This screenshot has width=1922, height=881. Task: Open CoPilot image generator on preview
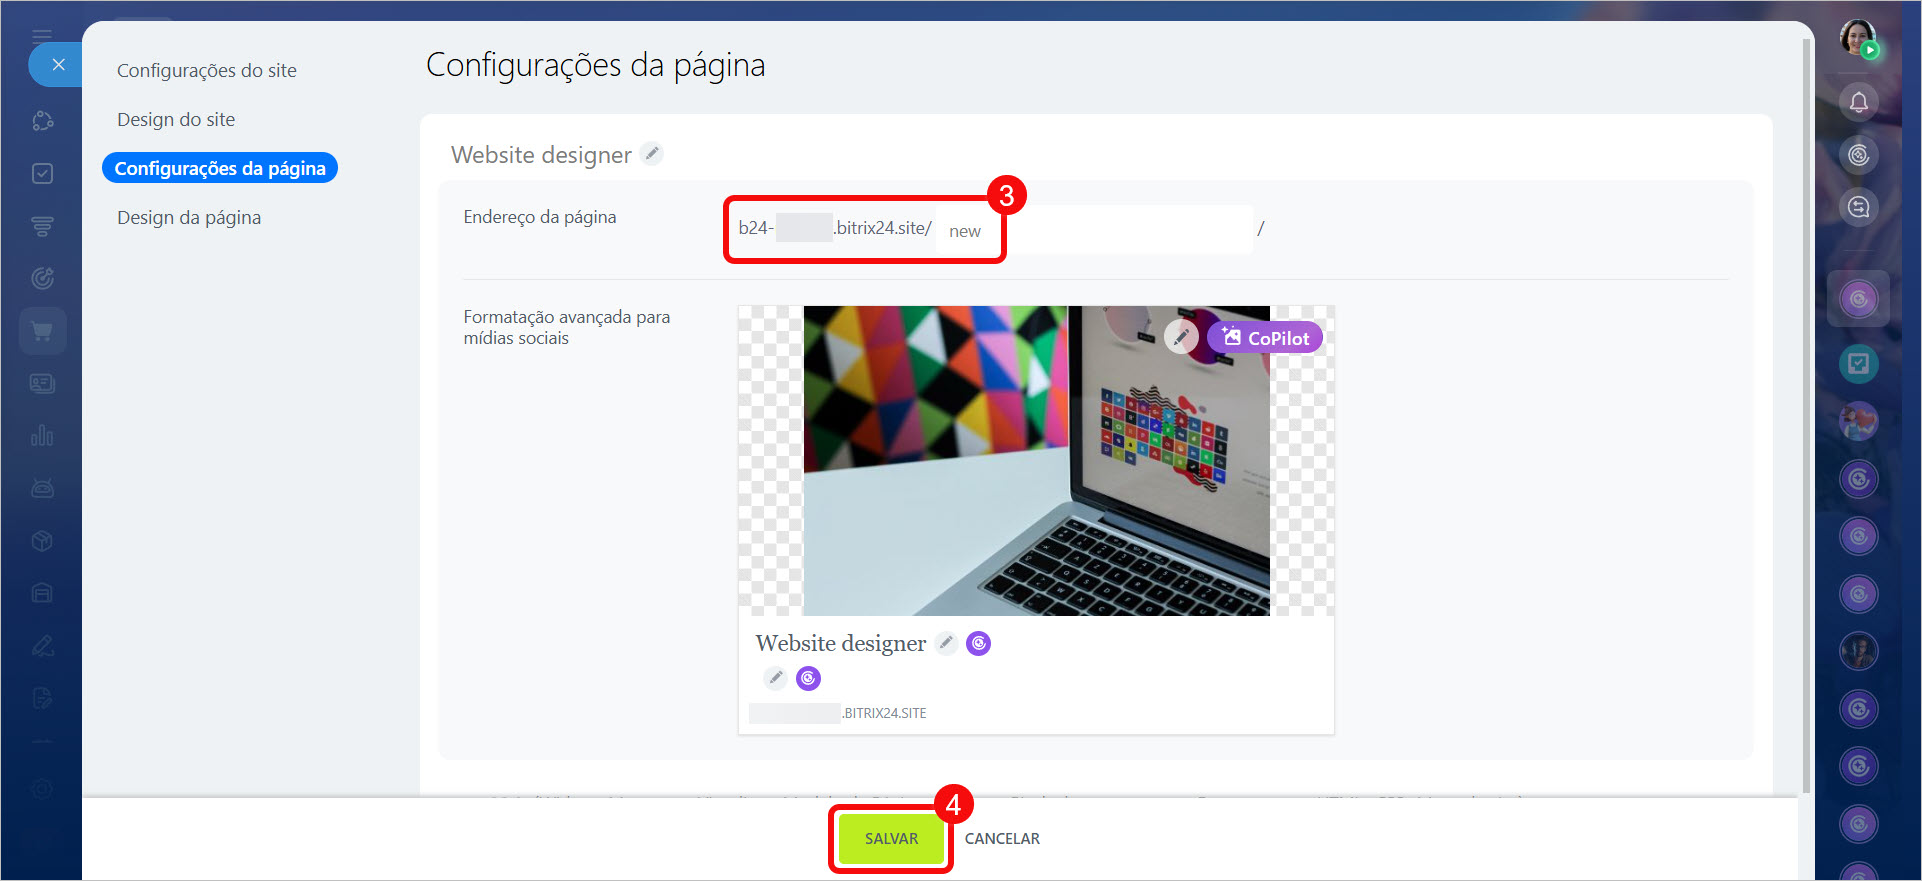[1265, 338]
